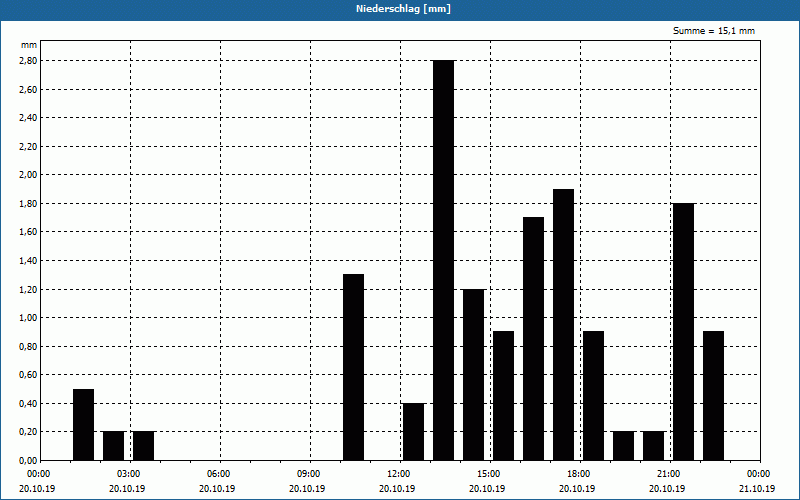Click the 03:00 time label on the x-axis

point(129,474)
